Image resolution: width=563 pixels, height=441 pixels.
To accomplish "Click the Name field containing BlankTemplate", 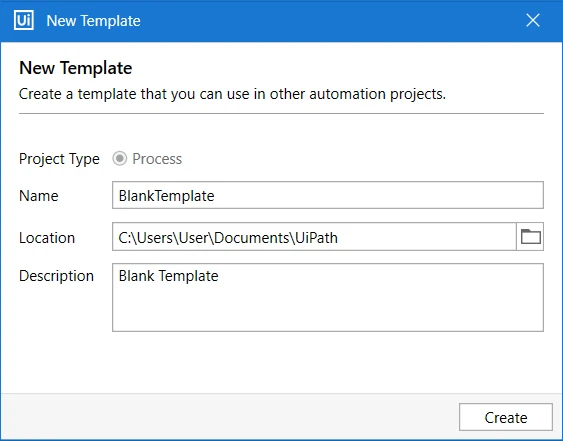I will tap(328, 195).
